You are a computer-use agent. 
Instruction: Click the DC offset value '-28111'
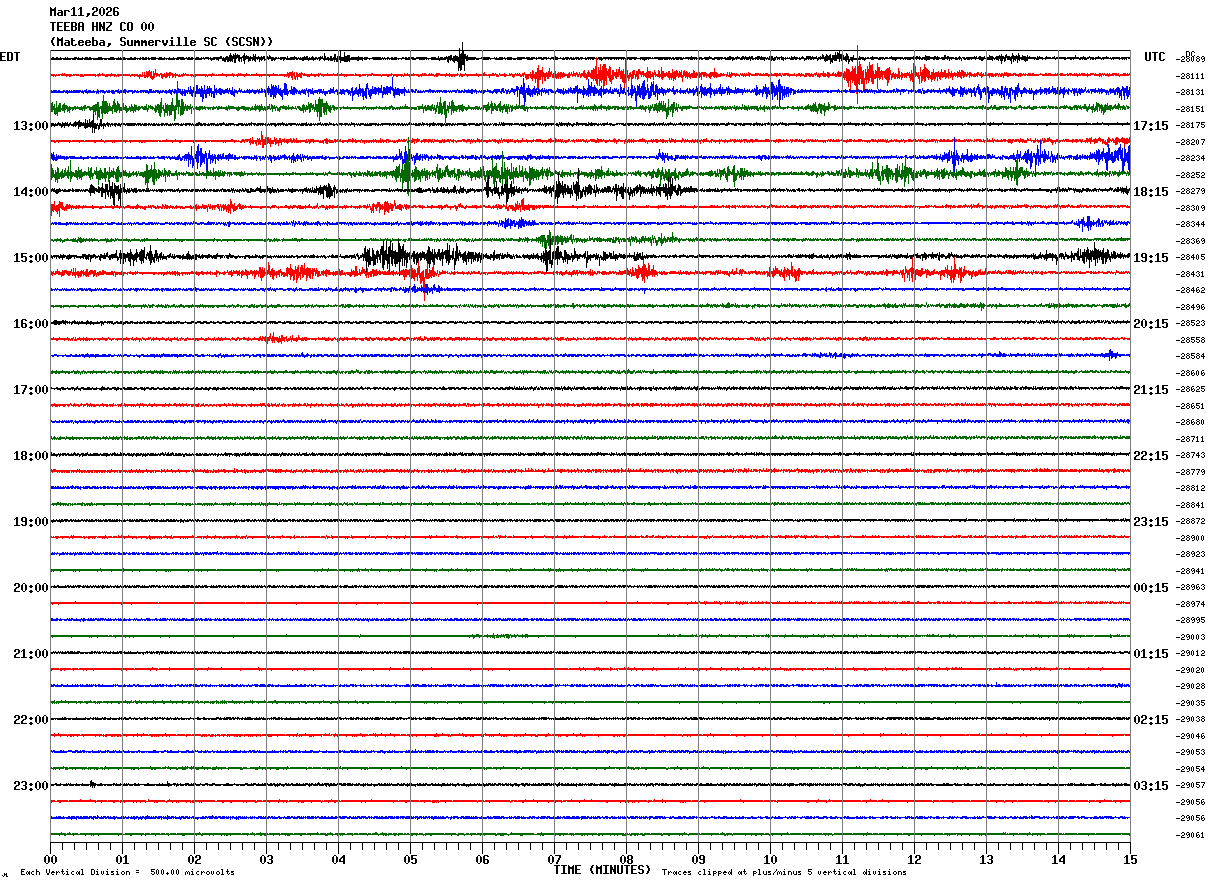[x=1191, y=76]
